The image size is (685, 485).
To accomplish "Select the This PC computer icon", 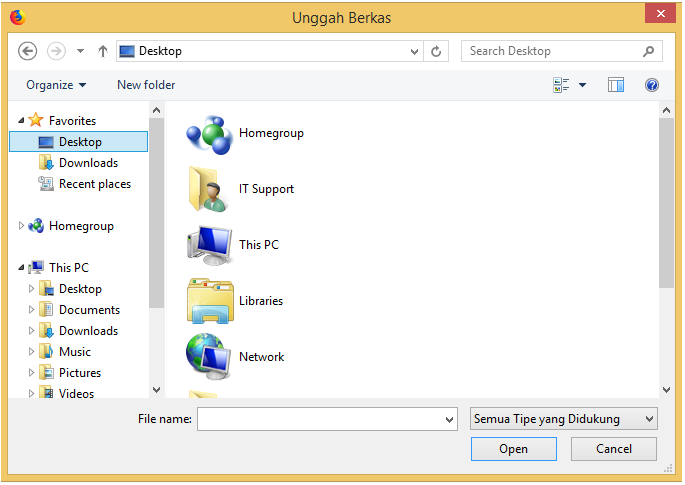I will (x=209, y=245).
